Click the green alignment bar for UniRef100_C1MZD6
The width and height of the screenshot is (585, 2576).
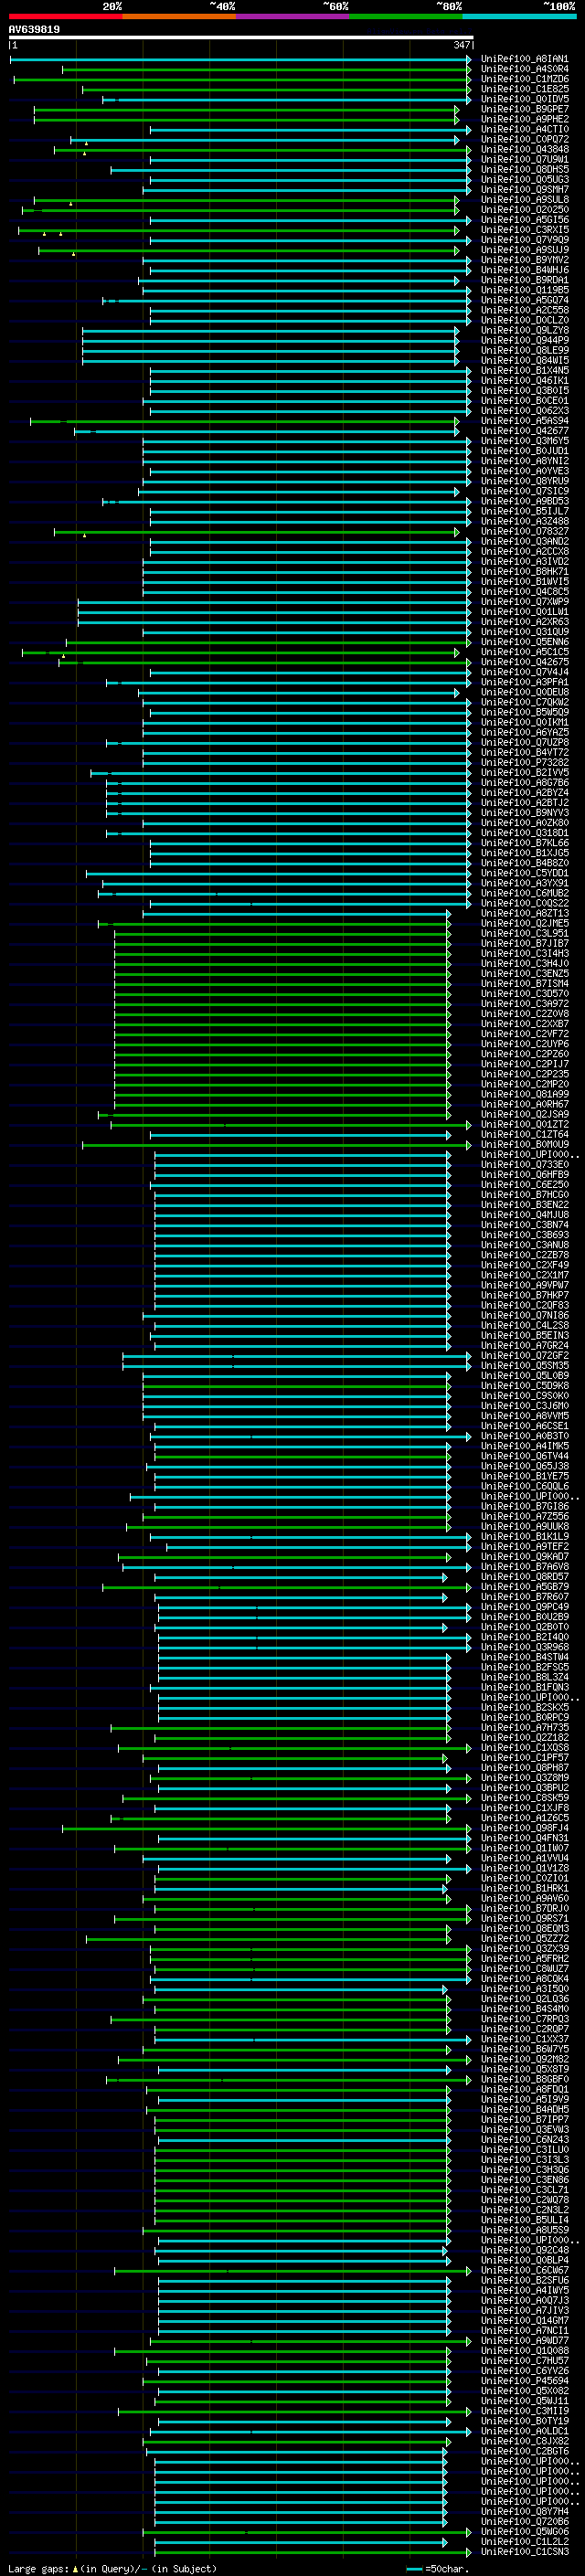242,79
